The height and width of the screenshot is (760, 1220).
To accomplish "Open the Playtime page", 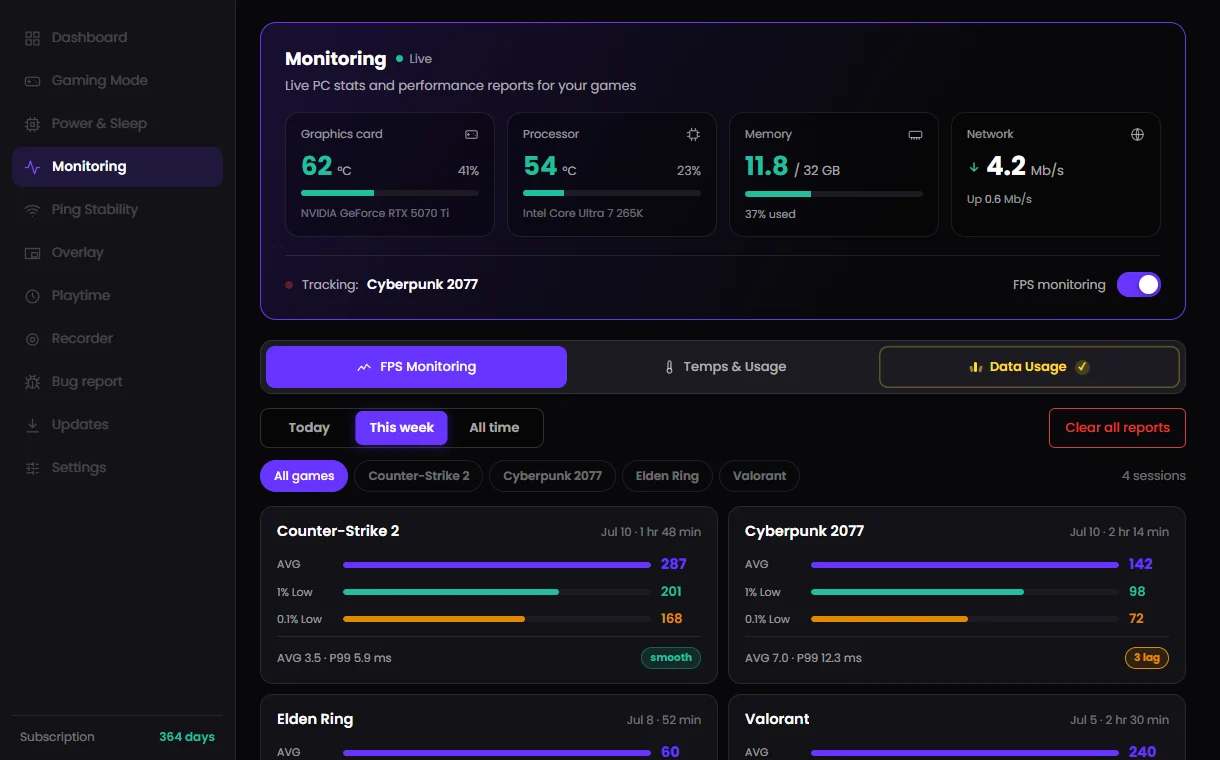I will coord(117,296).
